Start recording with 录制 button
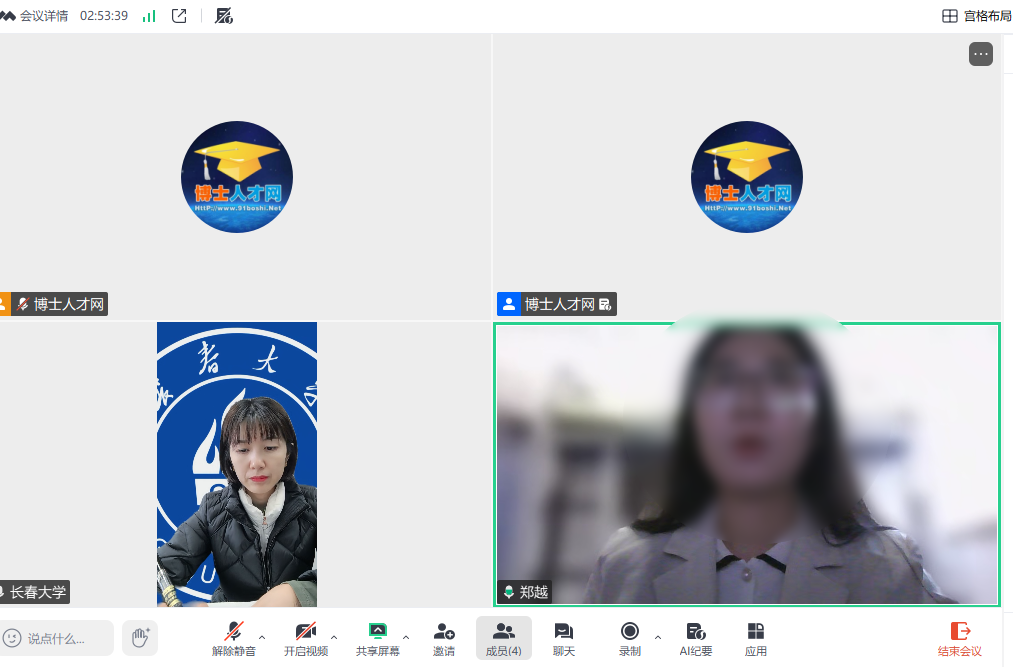 tap(630, 638)
